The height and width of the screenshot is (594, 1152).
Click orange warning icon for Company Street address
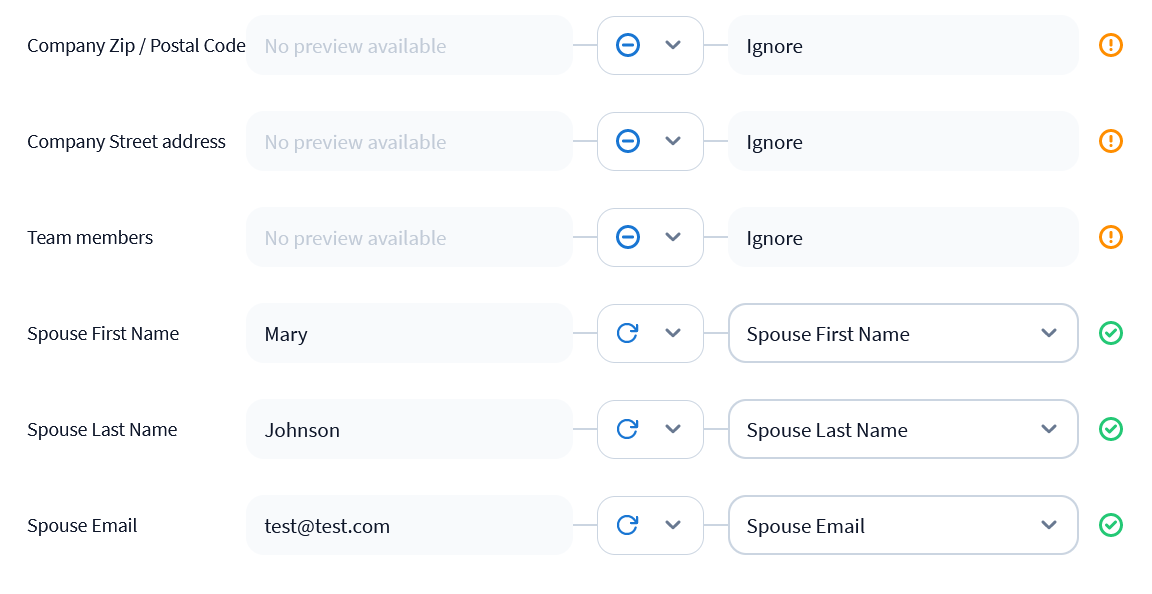(x=1111, y=141)
